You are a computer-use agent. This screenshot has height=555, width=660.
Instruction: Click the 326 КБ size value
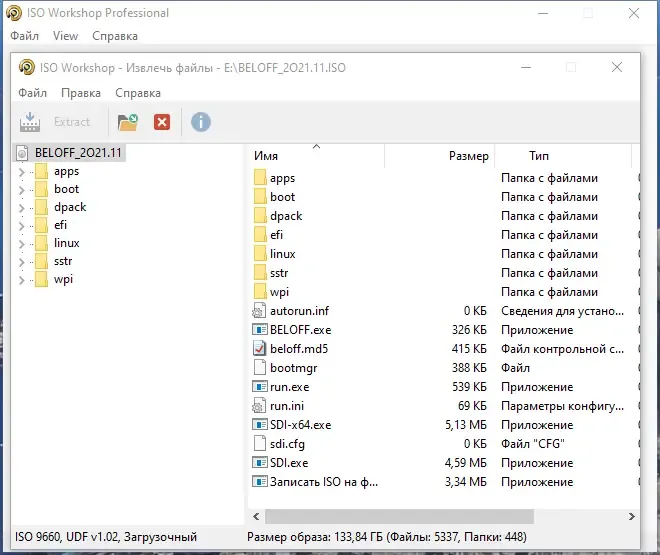469,330
